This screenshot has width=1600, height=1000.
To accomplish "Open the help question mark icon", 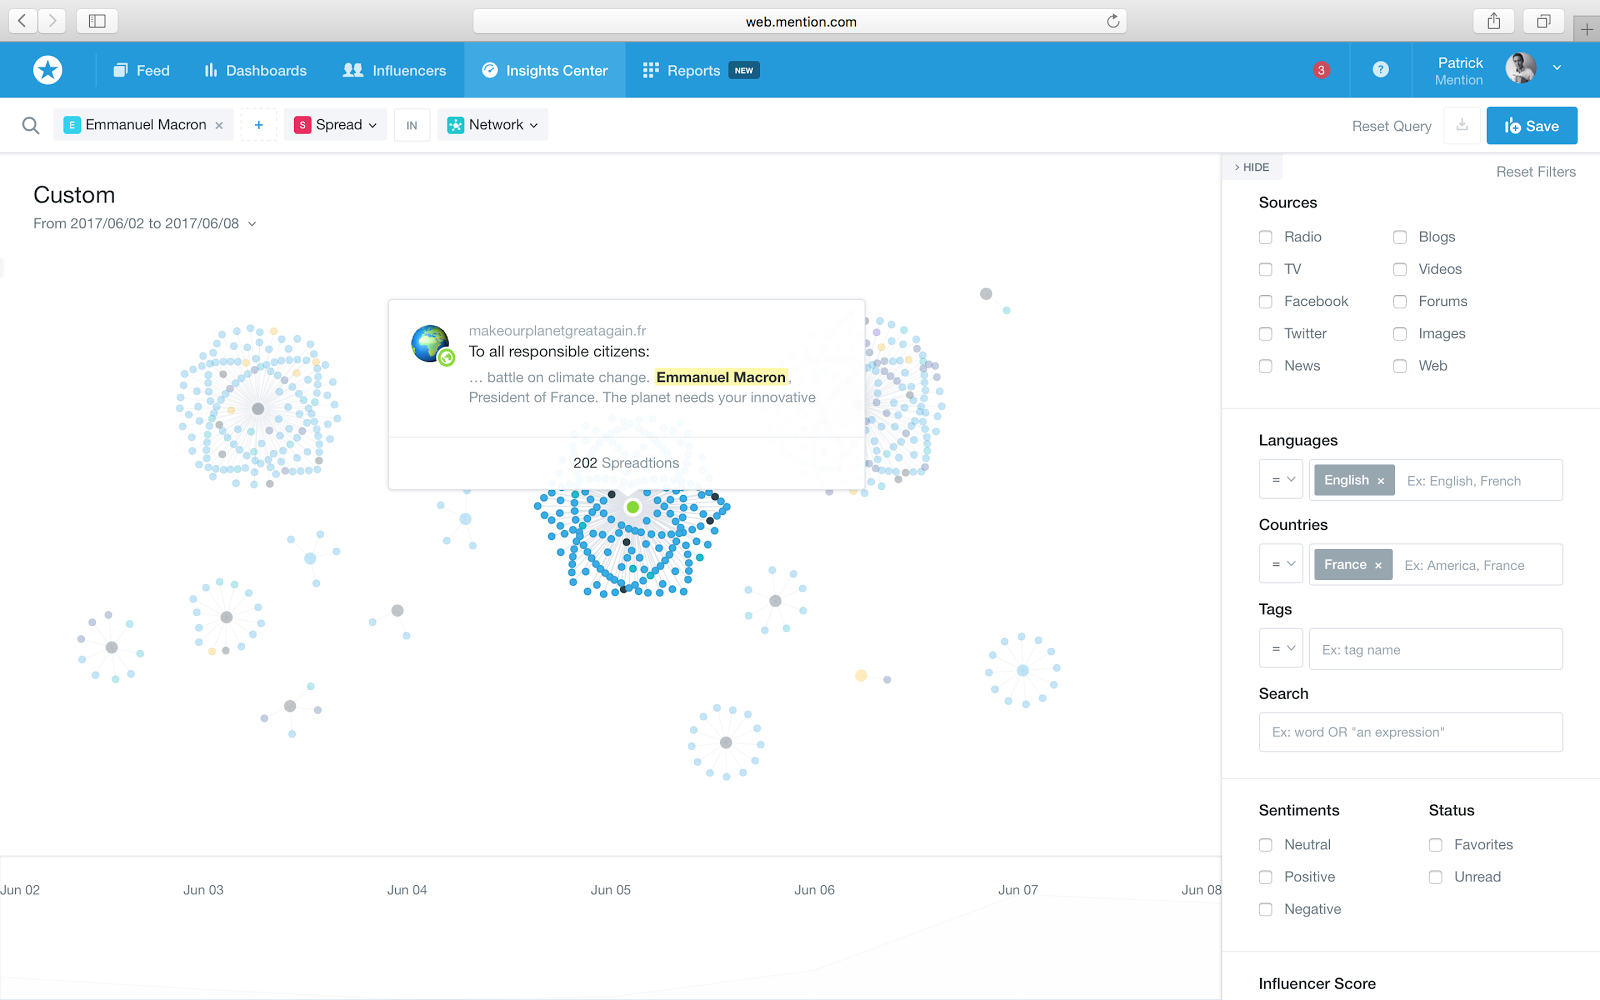I will pos(1380,69).
